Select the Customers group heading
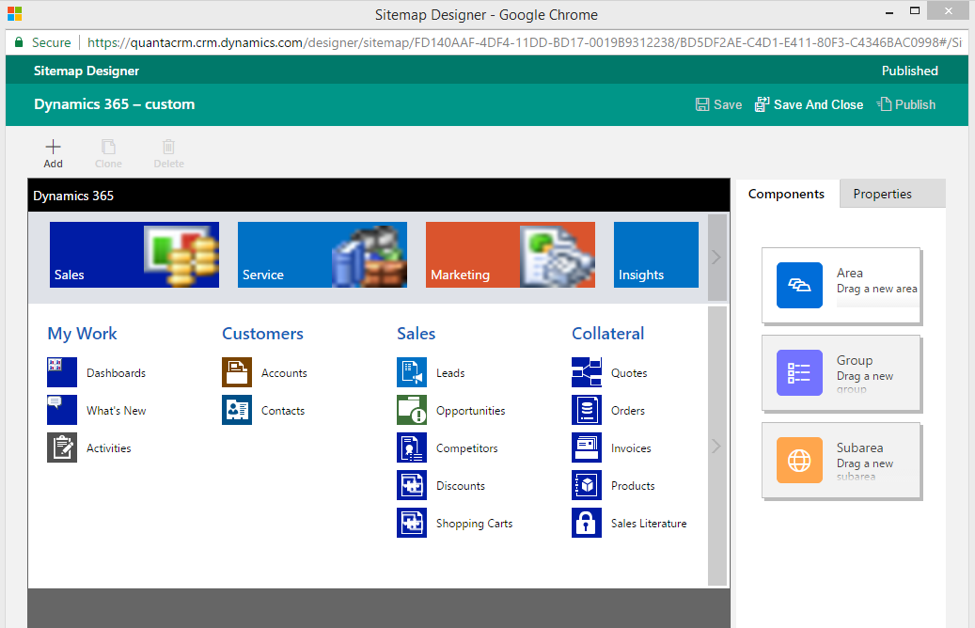Viewport: 975px width, 628px height. pyautogui.click(x=262, y=333)
